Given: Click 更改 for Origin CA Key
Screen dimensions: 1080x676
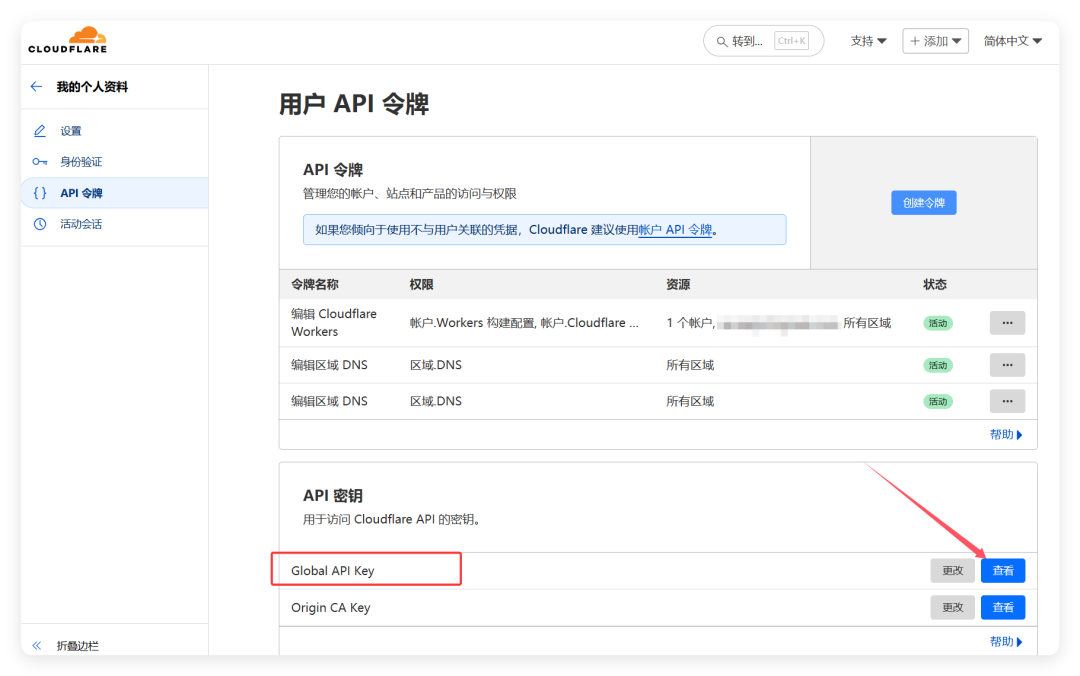Looking at the screenshot, I should point(953,607).
